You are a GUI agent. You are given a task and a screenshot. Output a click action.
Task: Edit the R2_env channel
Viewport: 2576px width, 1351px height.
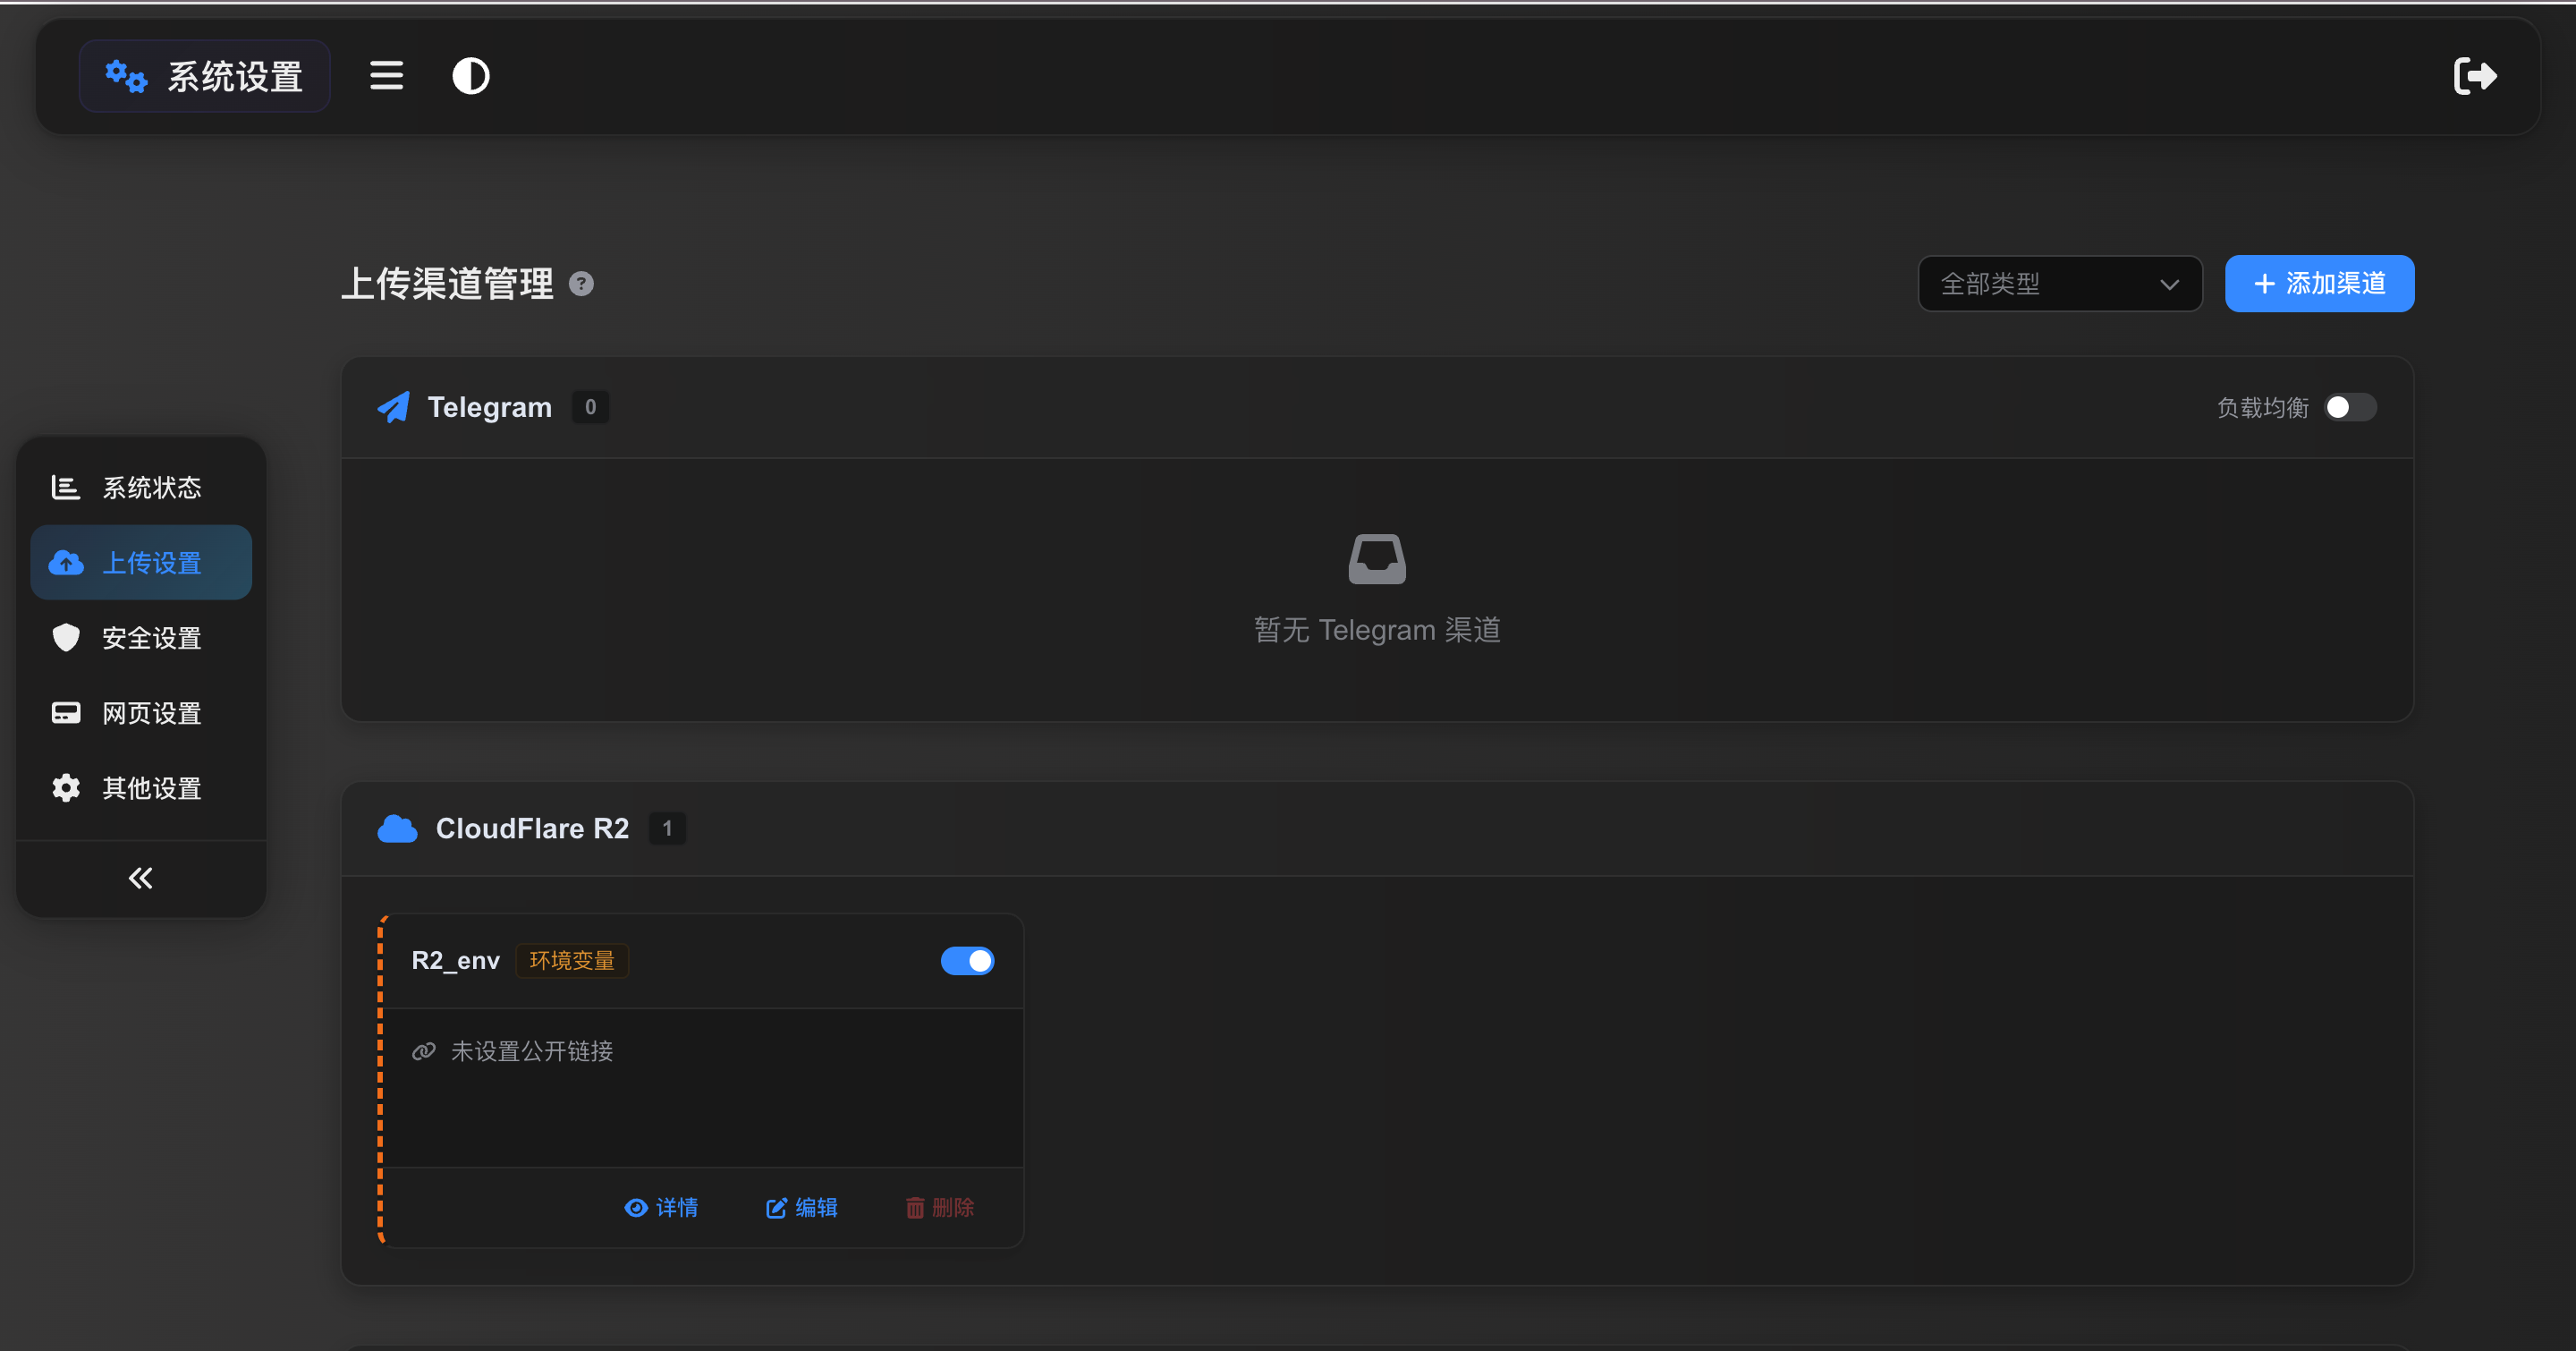[802, 1208]
